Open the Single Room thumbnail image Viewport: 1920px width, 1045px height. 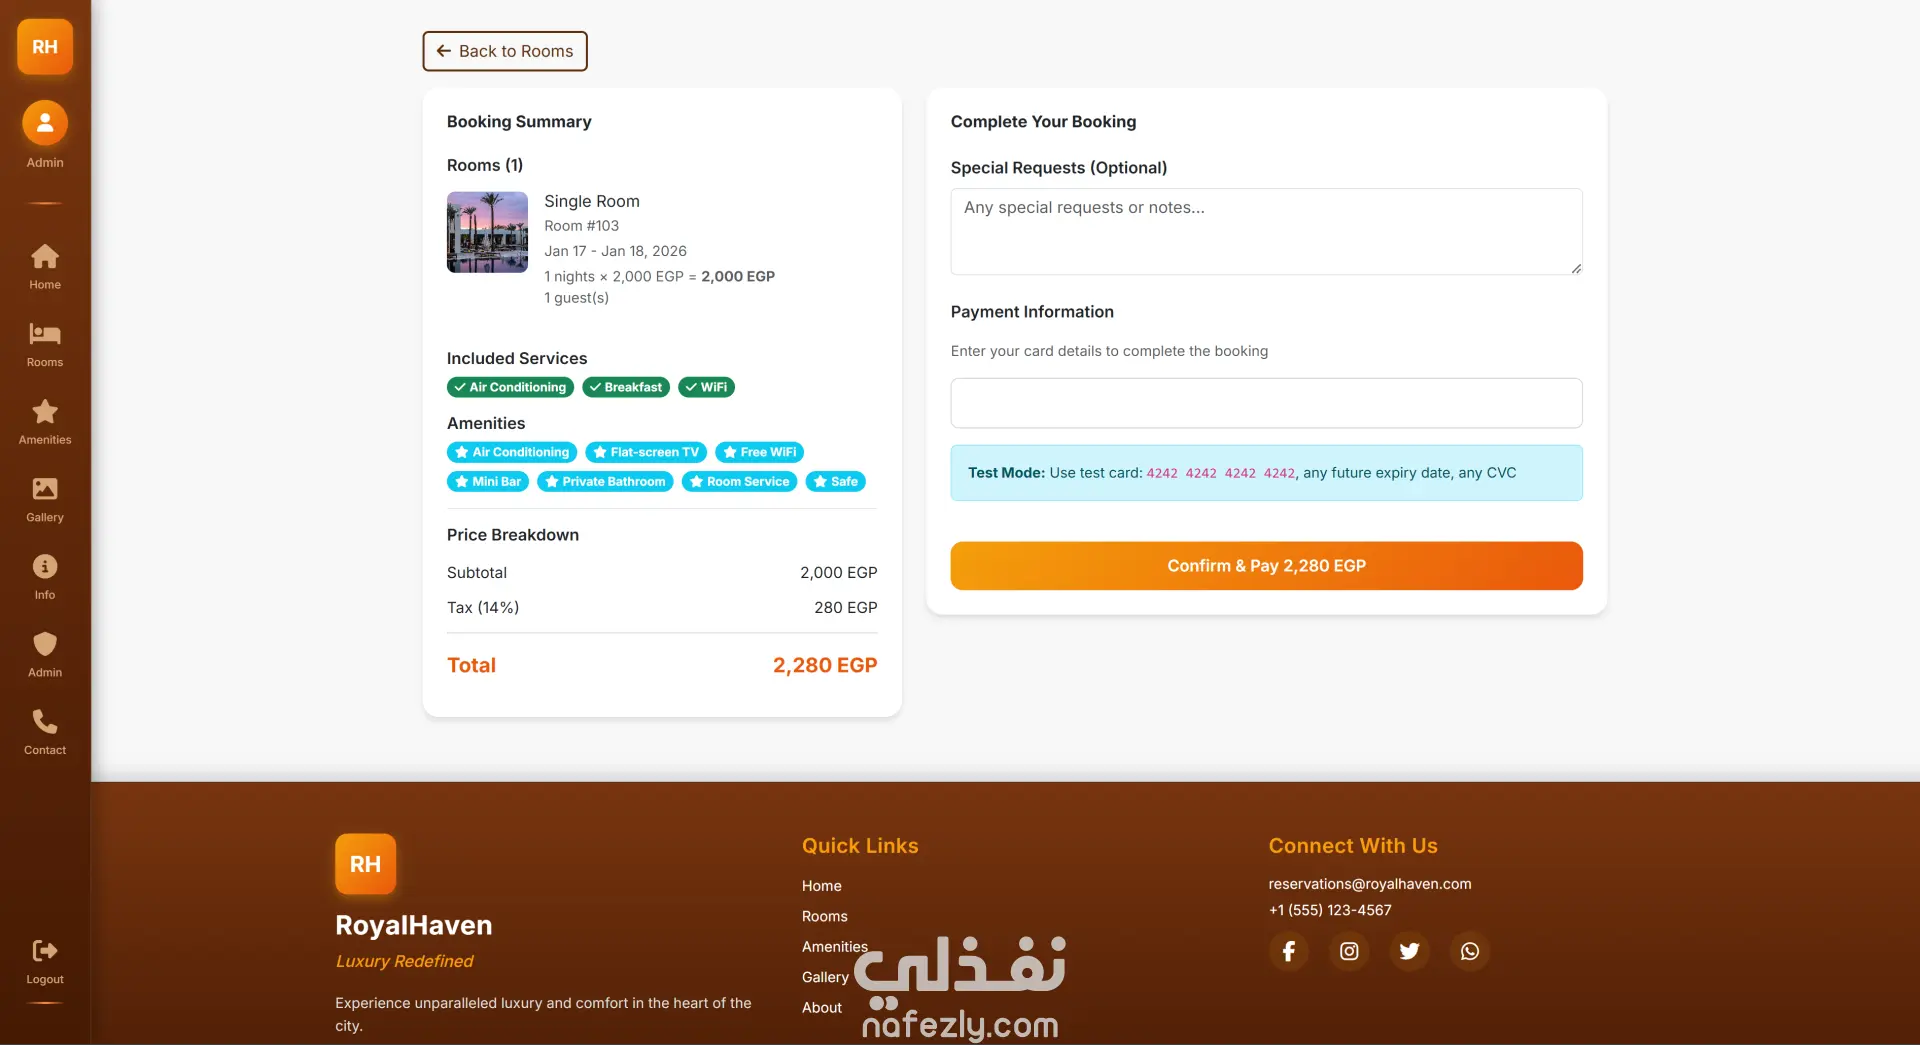coord(487,232)
